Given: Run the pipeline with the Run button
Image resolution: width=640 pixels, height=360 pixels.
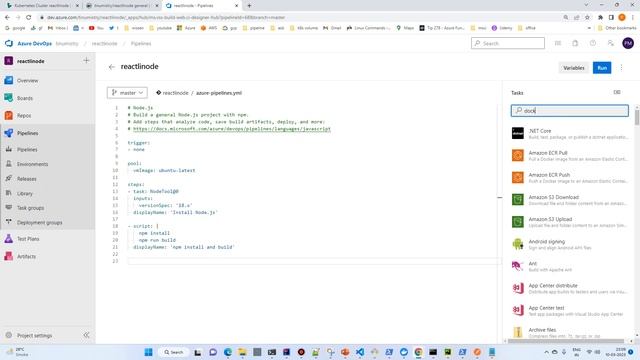Looking at the screenshot, I should tap(602, 68).
